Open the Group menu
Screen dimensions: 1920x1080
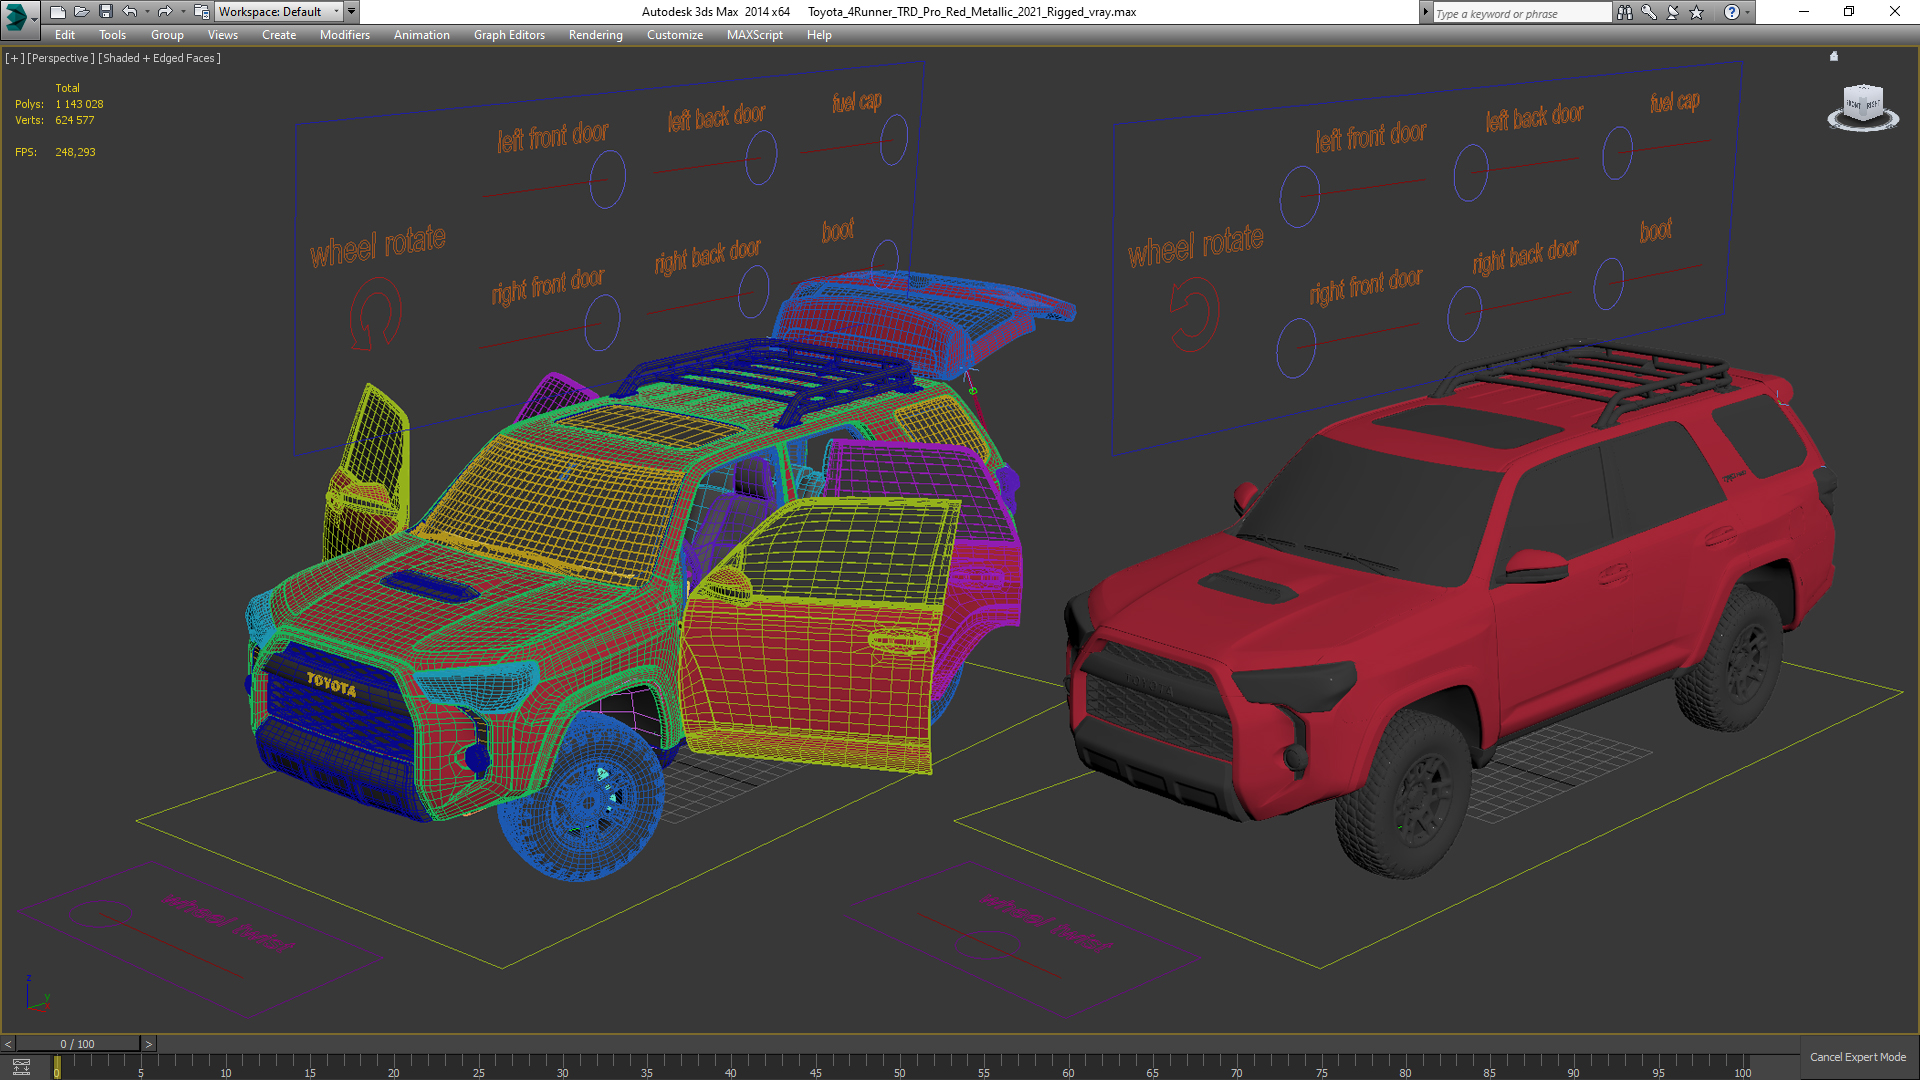point(167,35)
